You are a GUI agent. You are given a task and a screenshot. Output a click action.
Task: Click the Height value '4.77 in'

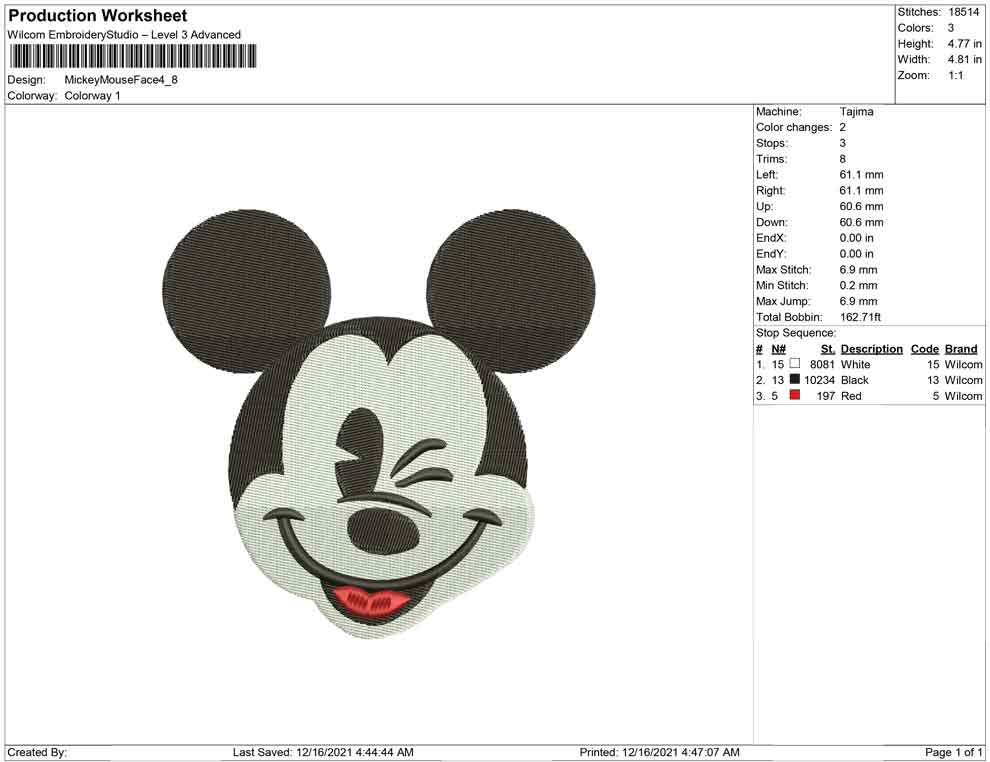[x=965, y=44]
